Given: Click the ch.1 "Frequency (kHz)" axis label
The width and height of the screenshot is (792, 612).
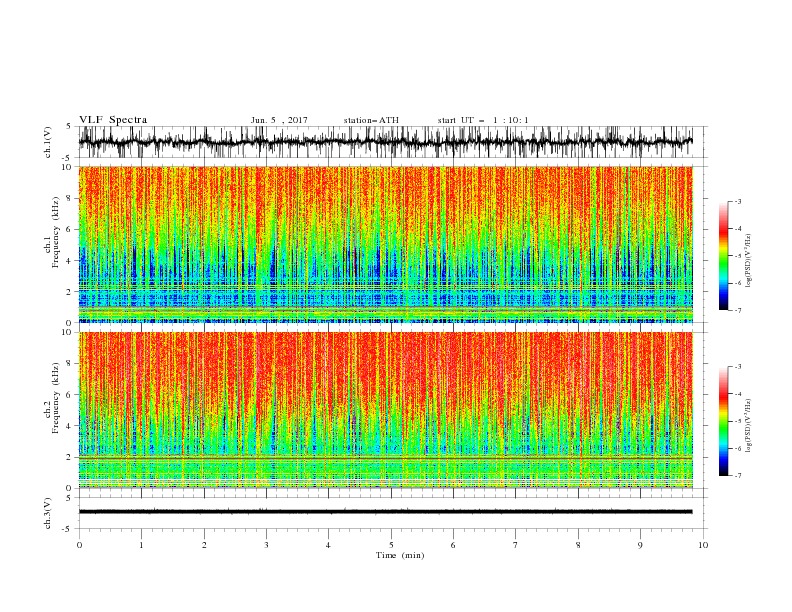Looking at the screenshot, I should tap(55, 233).
